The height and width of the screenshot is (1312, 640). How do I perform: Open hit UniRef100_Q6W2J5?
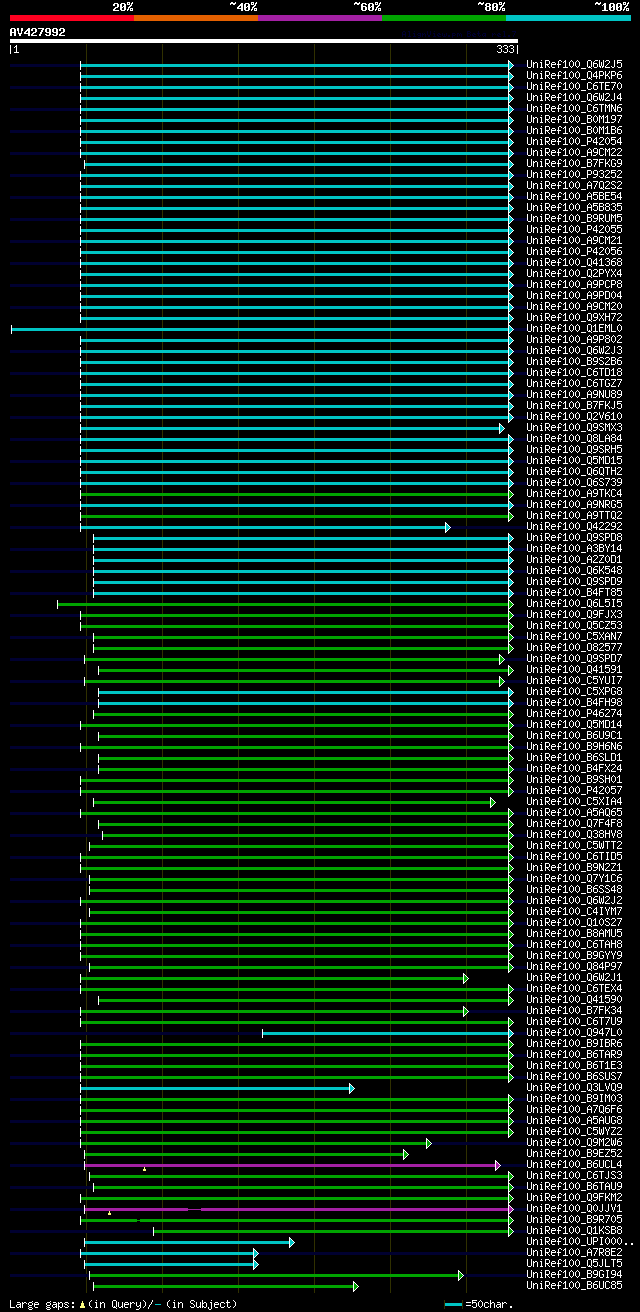click(x=574, y=64)
